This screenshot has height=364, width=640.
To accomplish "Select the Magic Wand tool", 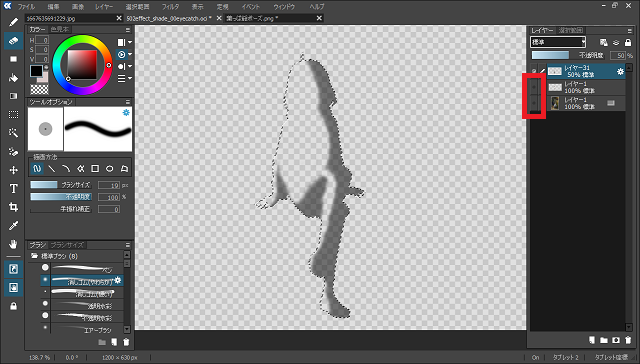I will pos(13,133).
